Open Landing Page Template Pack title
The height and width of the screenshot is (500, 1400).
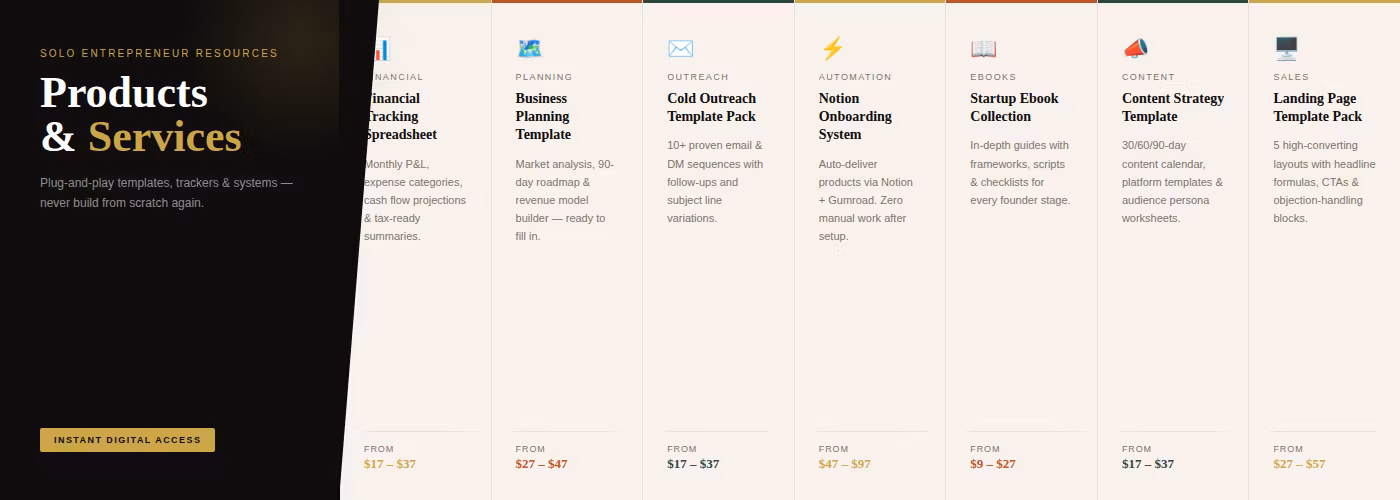tap(1317, 107)
